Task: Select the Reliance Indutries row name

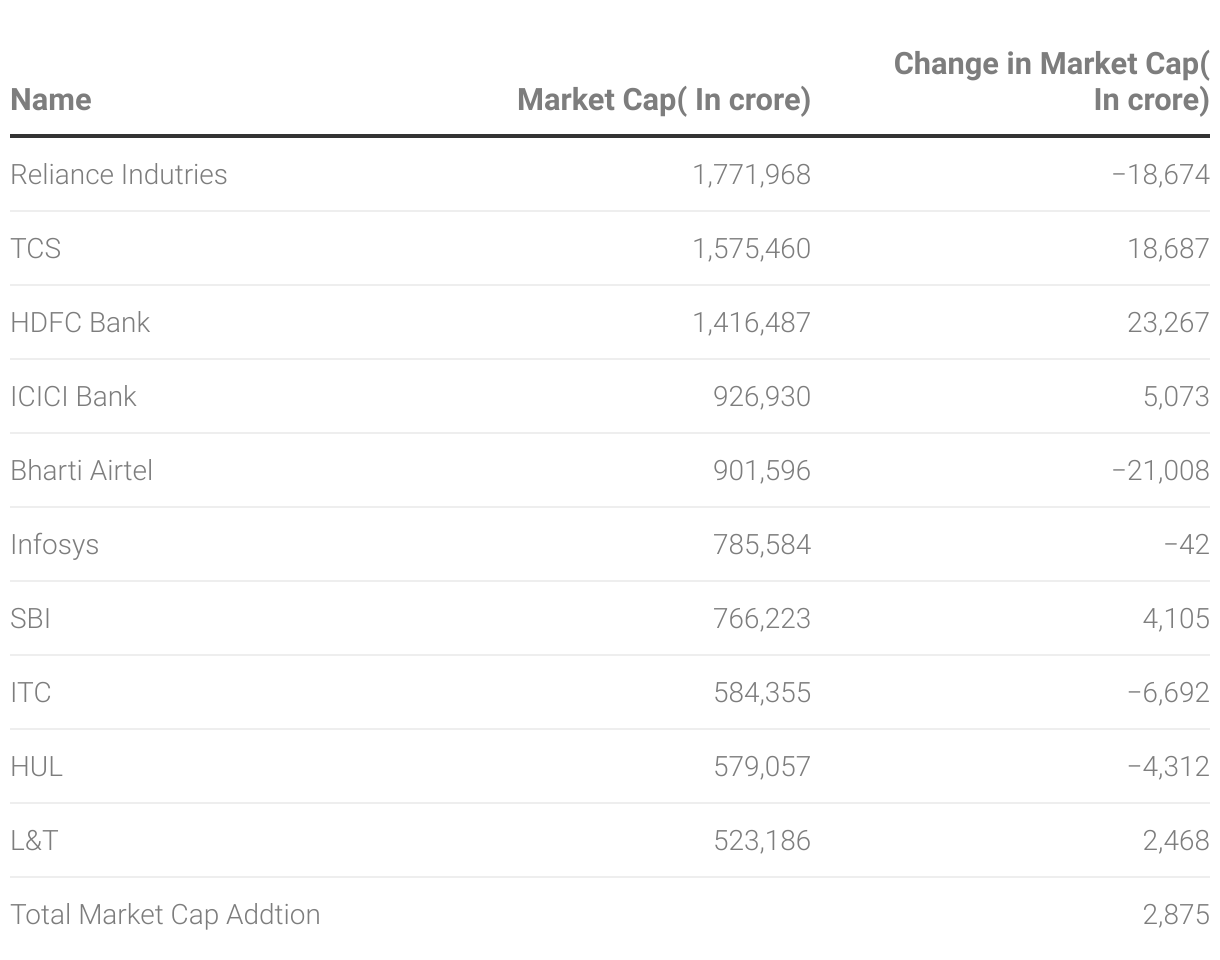Action: (x=119, y=175)
